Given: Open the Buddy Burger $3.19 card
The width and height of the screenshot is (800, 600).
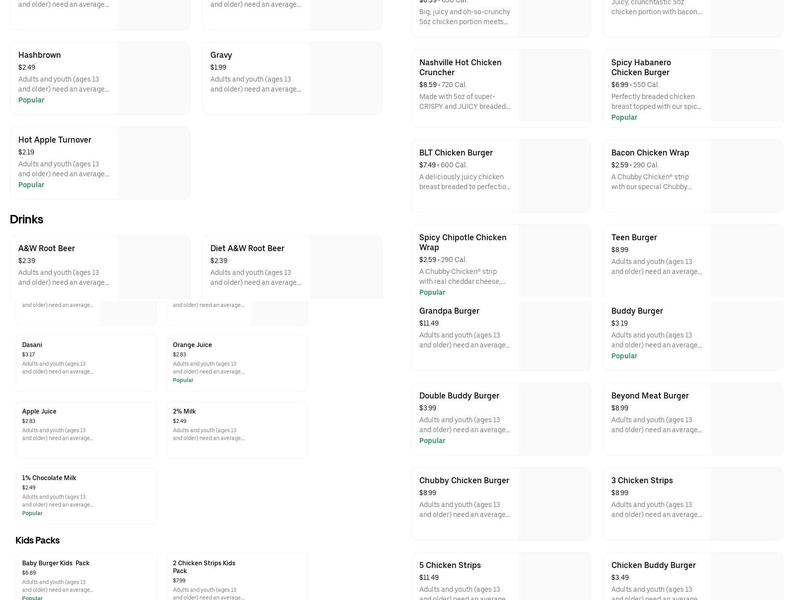Looking at the screenshot, I should [x=693, y=335].
